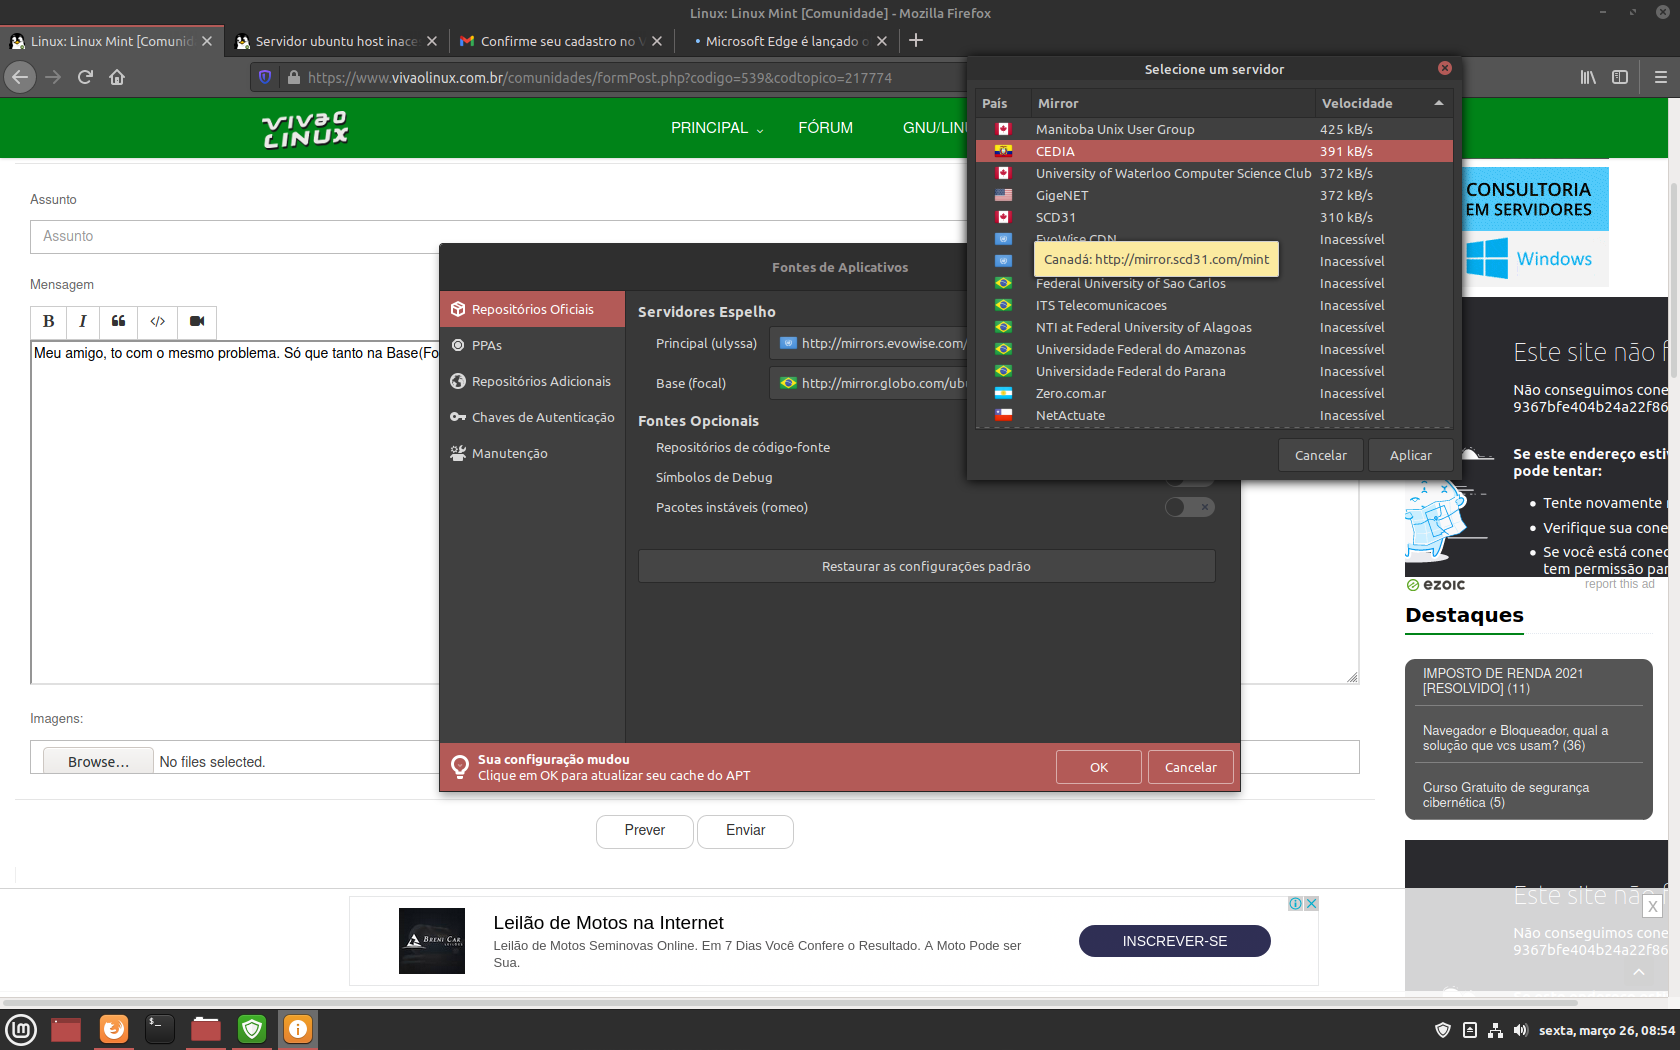The image size is (1680, 1050).
Task: Toggle Pacotes instáveis (romeo) switch
Action: 1190,507
